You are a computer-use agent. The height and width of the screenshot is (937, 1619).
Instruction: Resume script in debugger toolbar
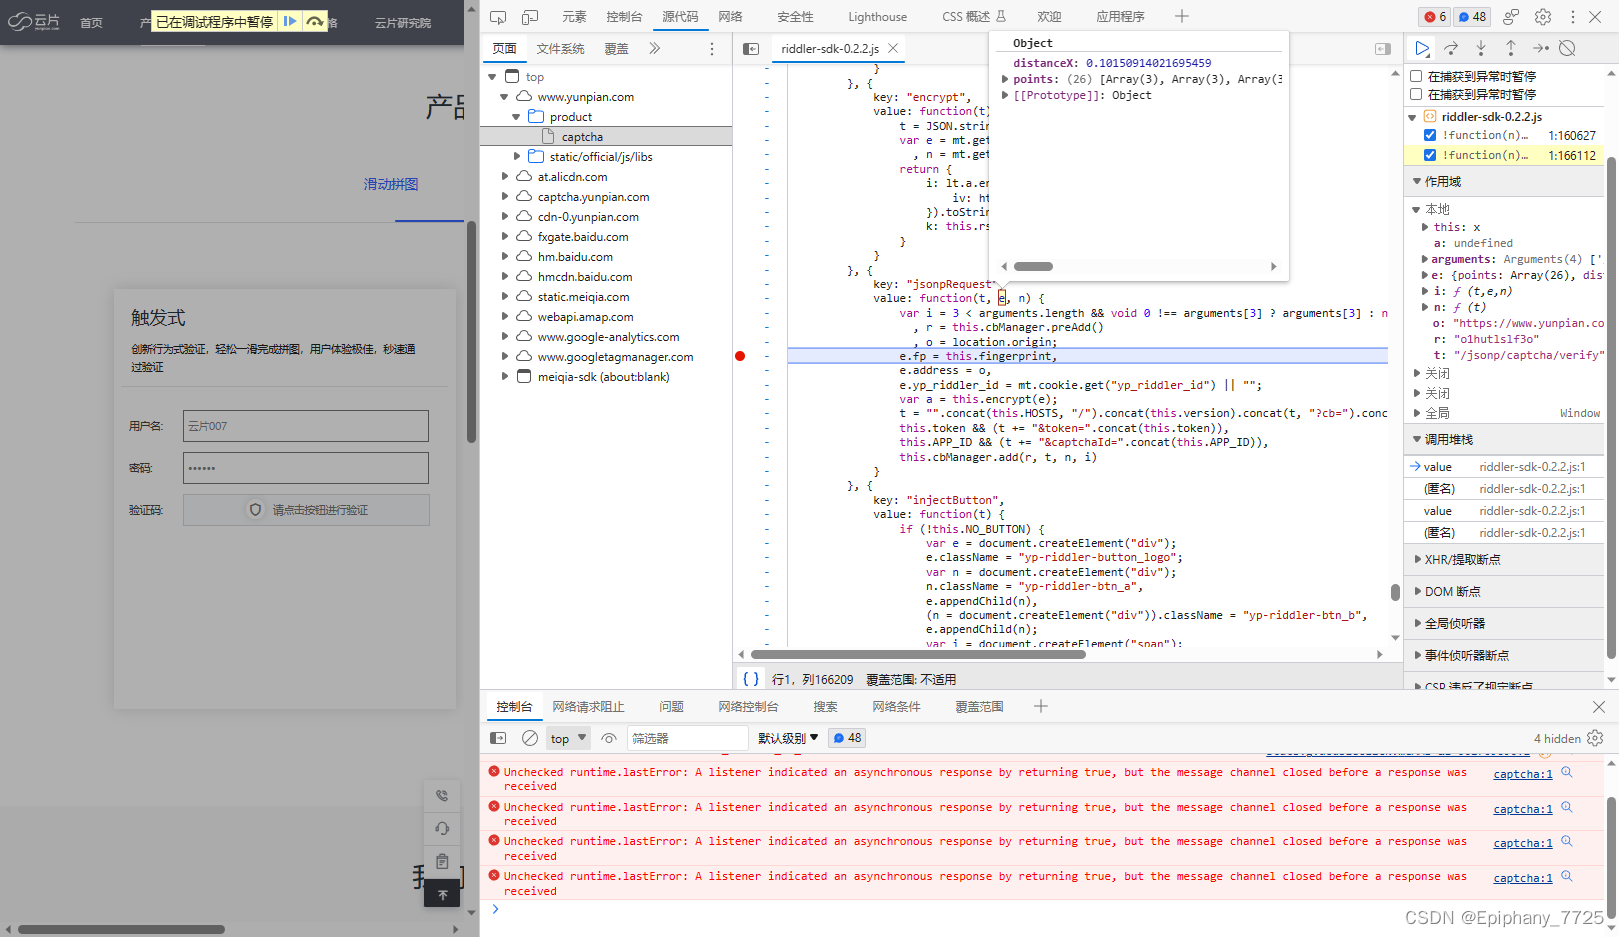click(1422, 48)
